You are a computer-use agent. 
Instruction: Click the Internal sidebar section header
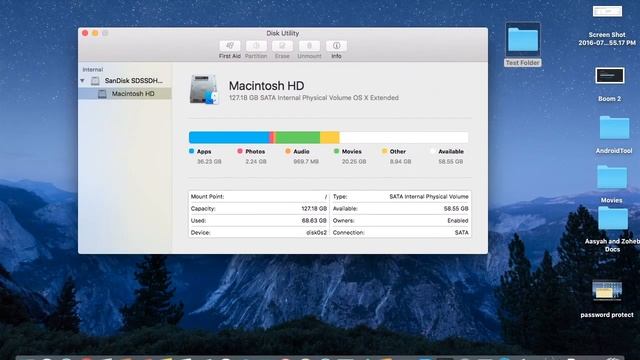tap(93, 70)
